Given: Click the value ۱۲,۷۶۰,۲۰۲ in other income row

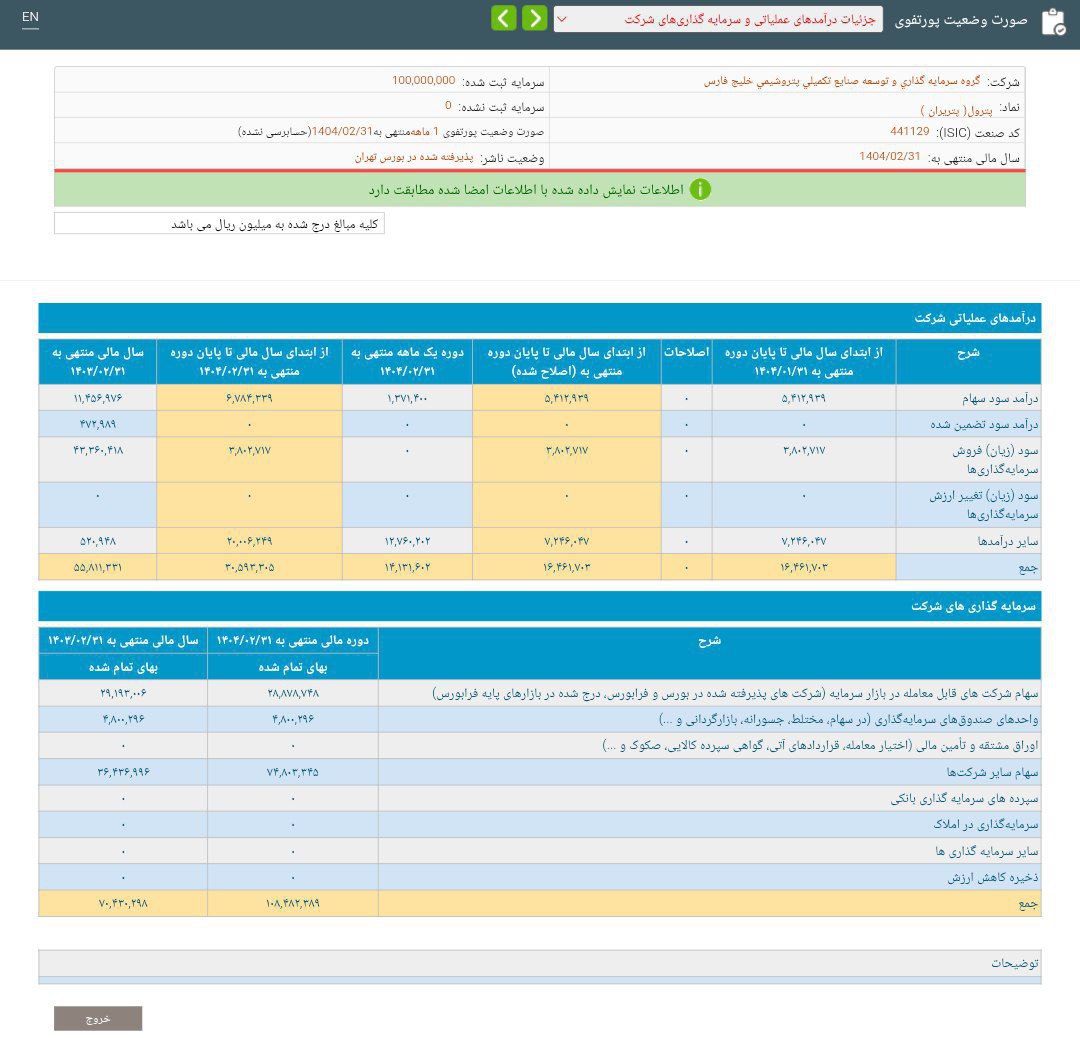Looking at the screenshot, I should pos(407,541).
